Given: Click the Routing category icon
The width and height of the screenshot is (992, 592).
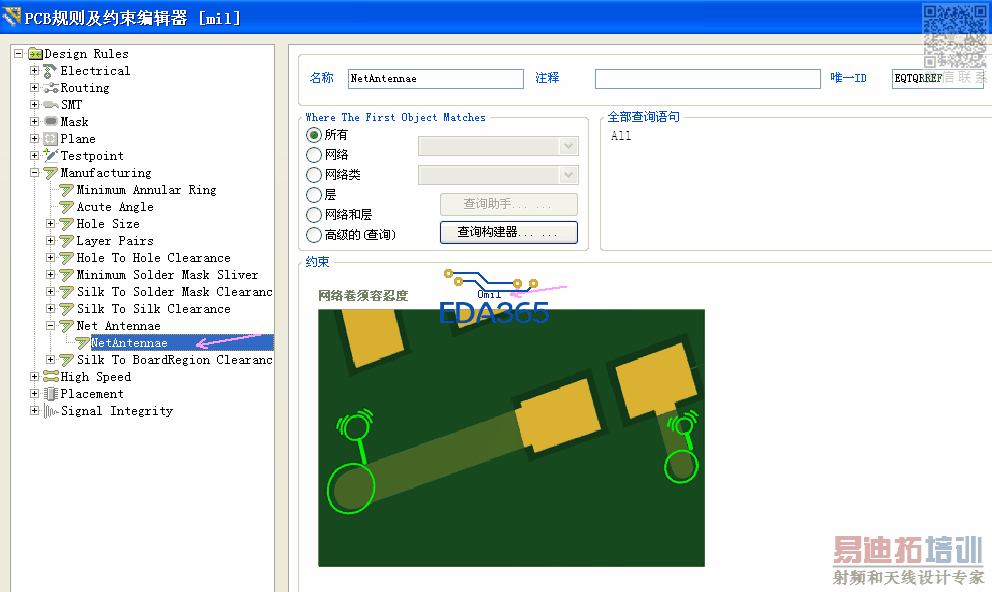Looking at the screenshot, I should 51,88.
